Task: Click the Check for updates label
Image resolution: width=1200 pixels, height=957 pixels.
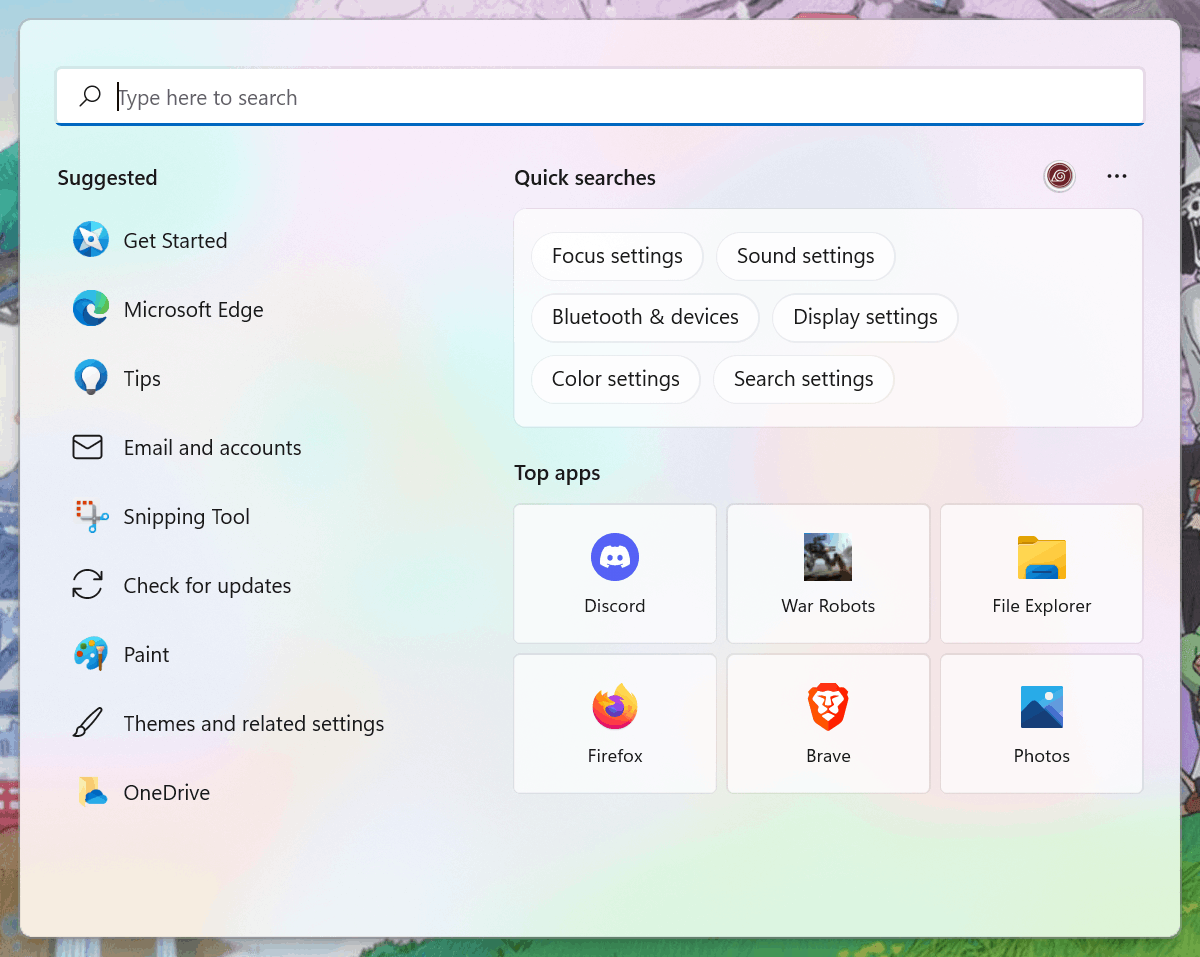Action: [207, 585]
